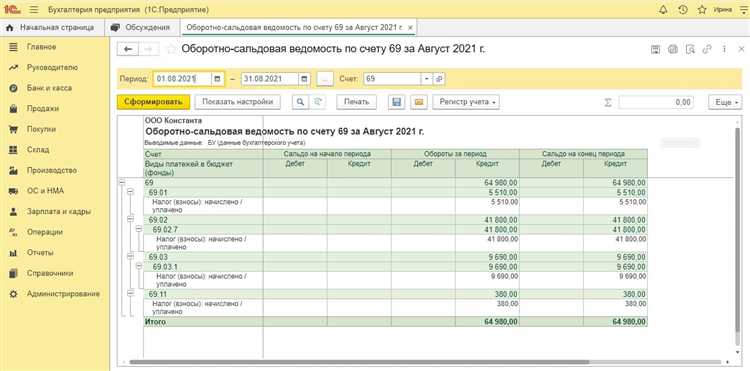Open the hamburger main menu icon
750x371 pixels.
(x=33, y=10)
